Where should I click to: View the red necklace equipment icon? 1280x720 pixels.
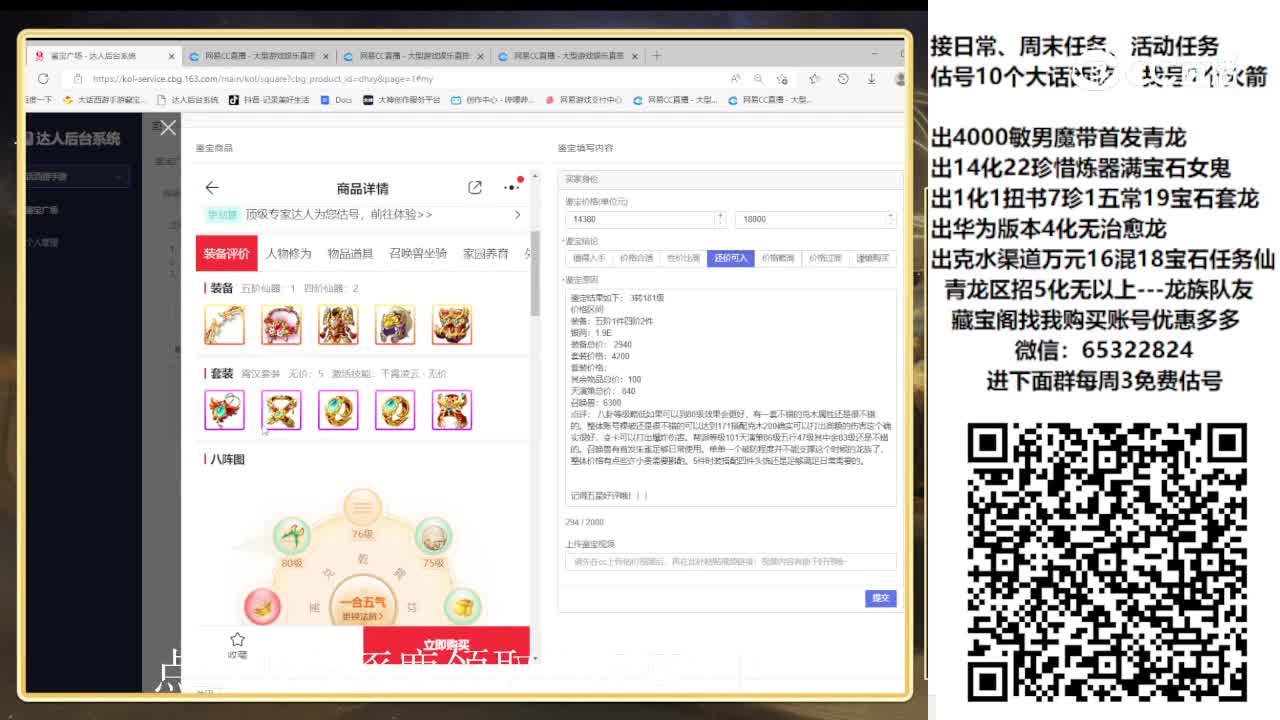coord(281,325)
